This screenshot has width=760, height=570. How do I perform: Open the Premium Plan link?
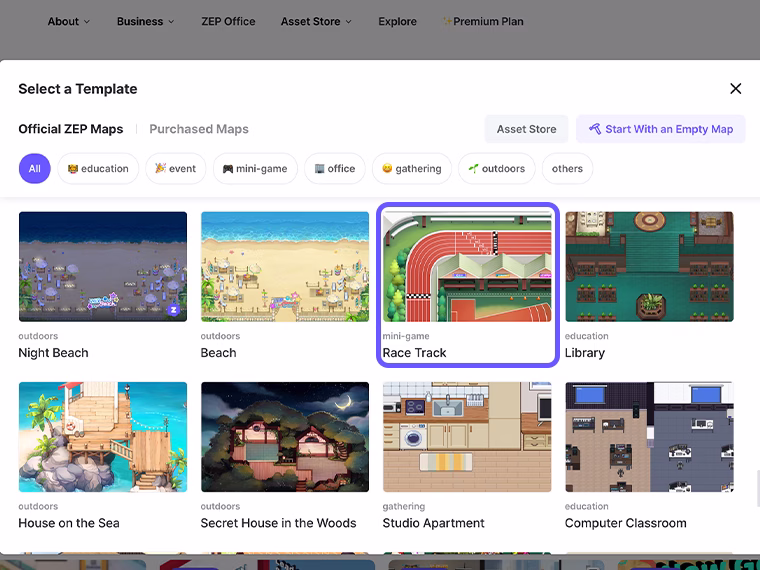[x=484, y=21]
